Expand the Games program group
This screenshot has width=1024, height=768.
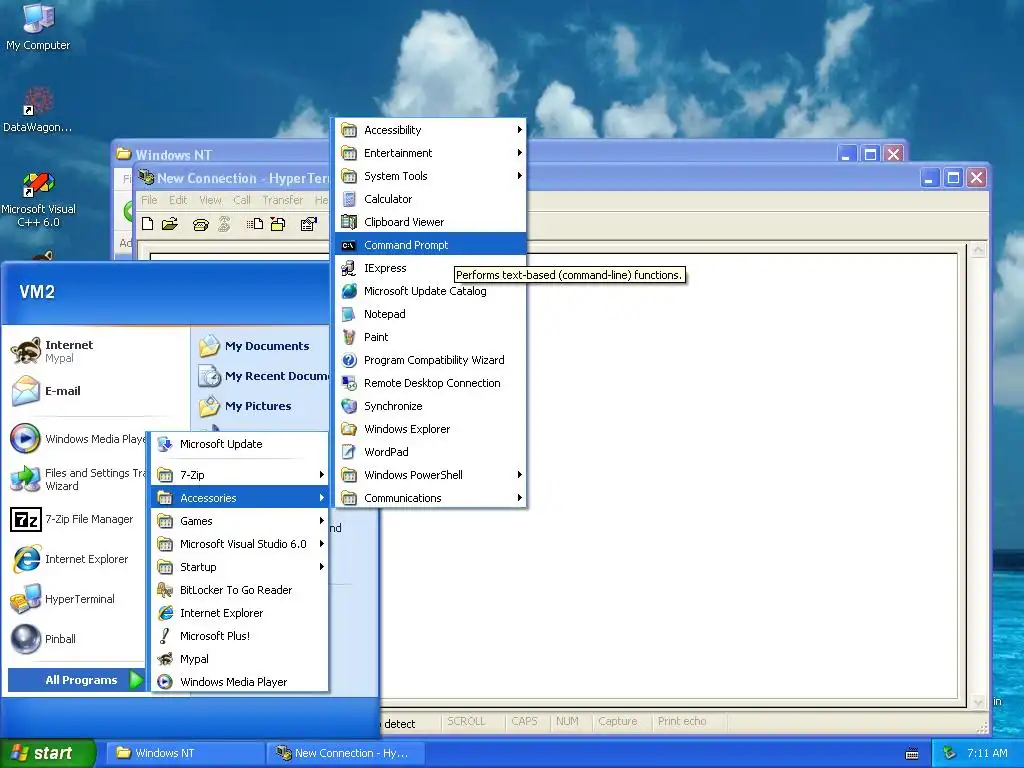point(239,521)
